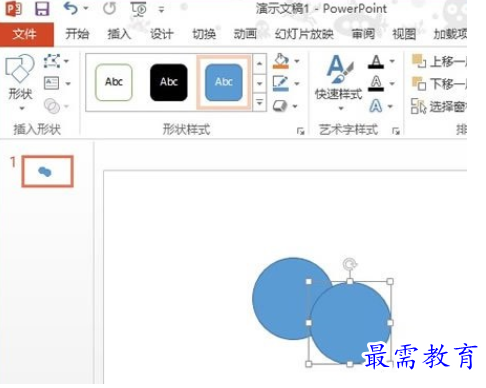Screen dimensions: 486x388
Task: Click the Draw Text Box icon
Action: [51, 83]
